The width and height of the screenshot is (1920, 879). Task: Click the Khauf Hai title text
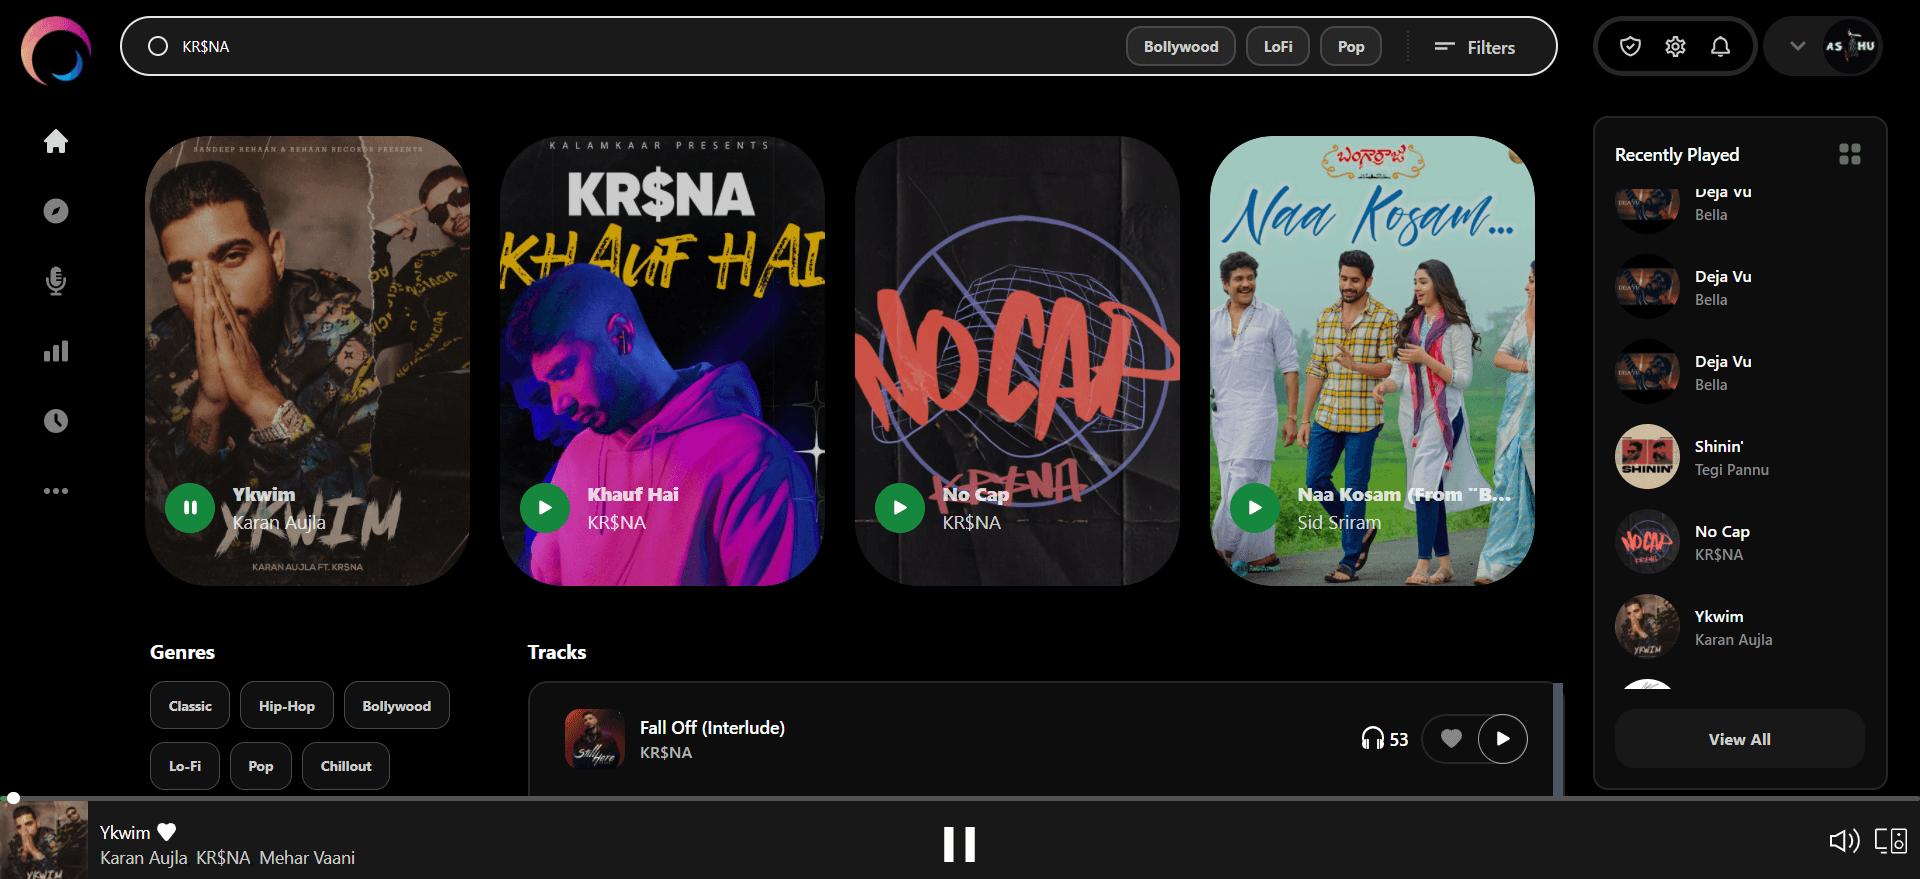tap(633, 494)
